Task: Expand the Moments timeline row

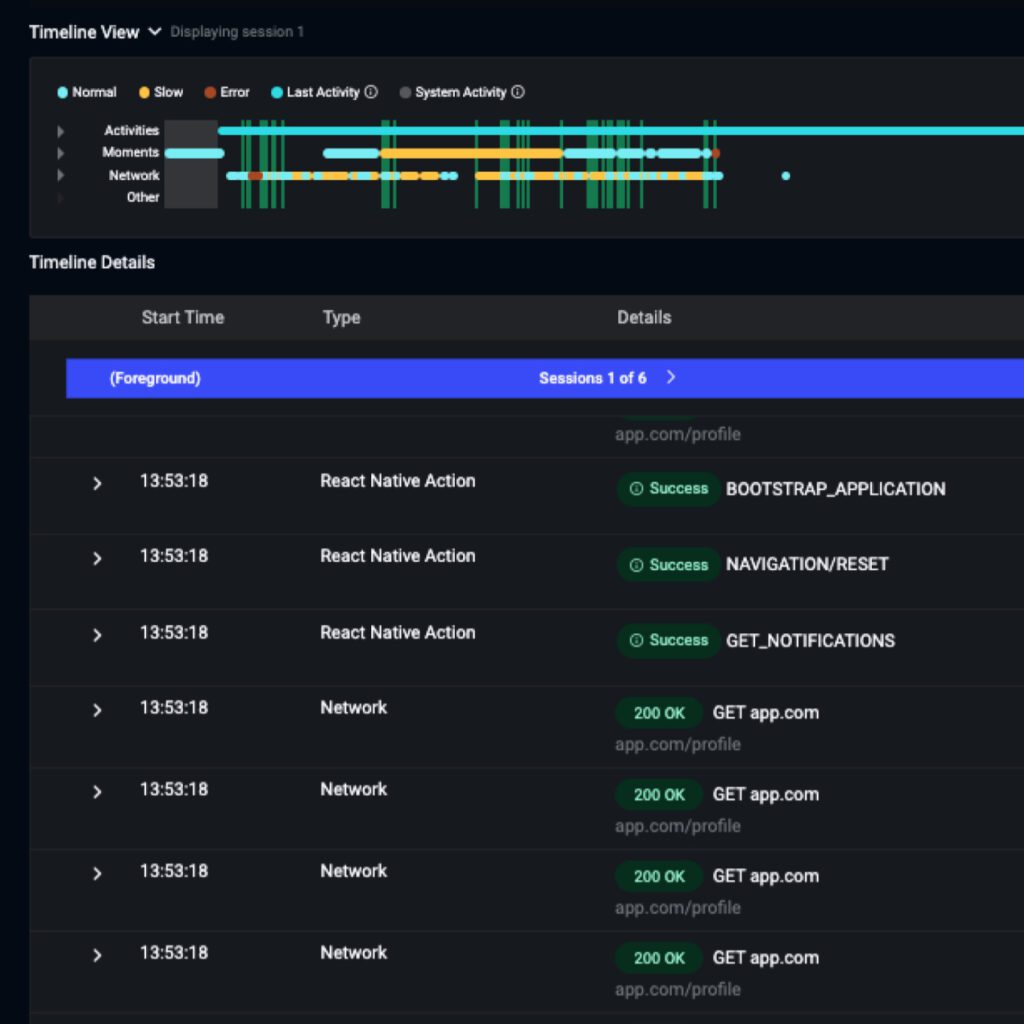Action: (x=61, y=153)
